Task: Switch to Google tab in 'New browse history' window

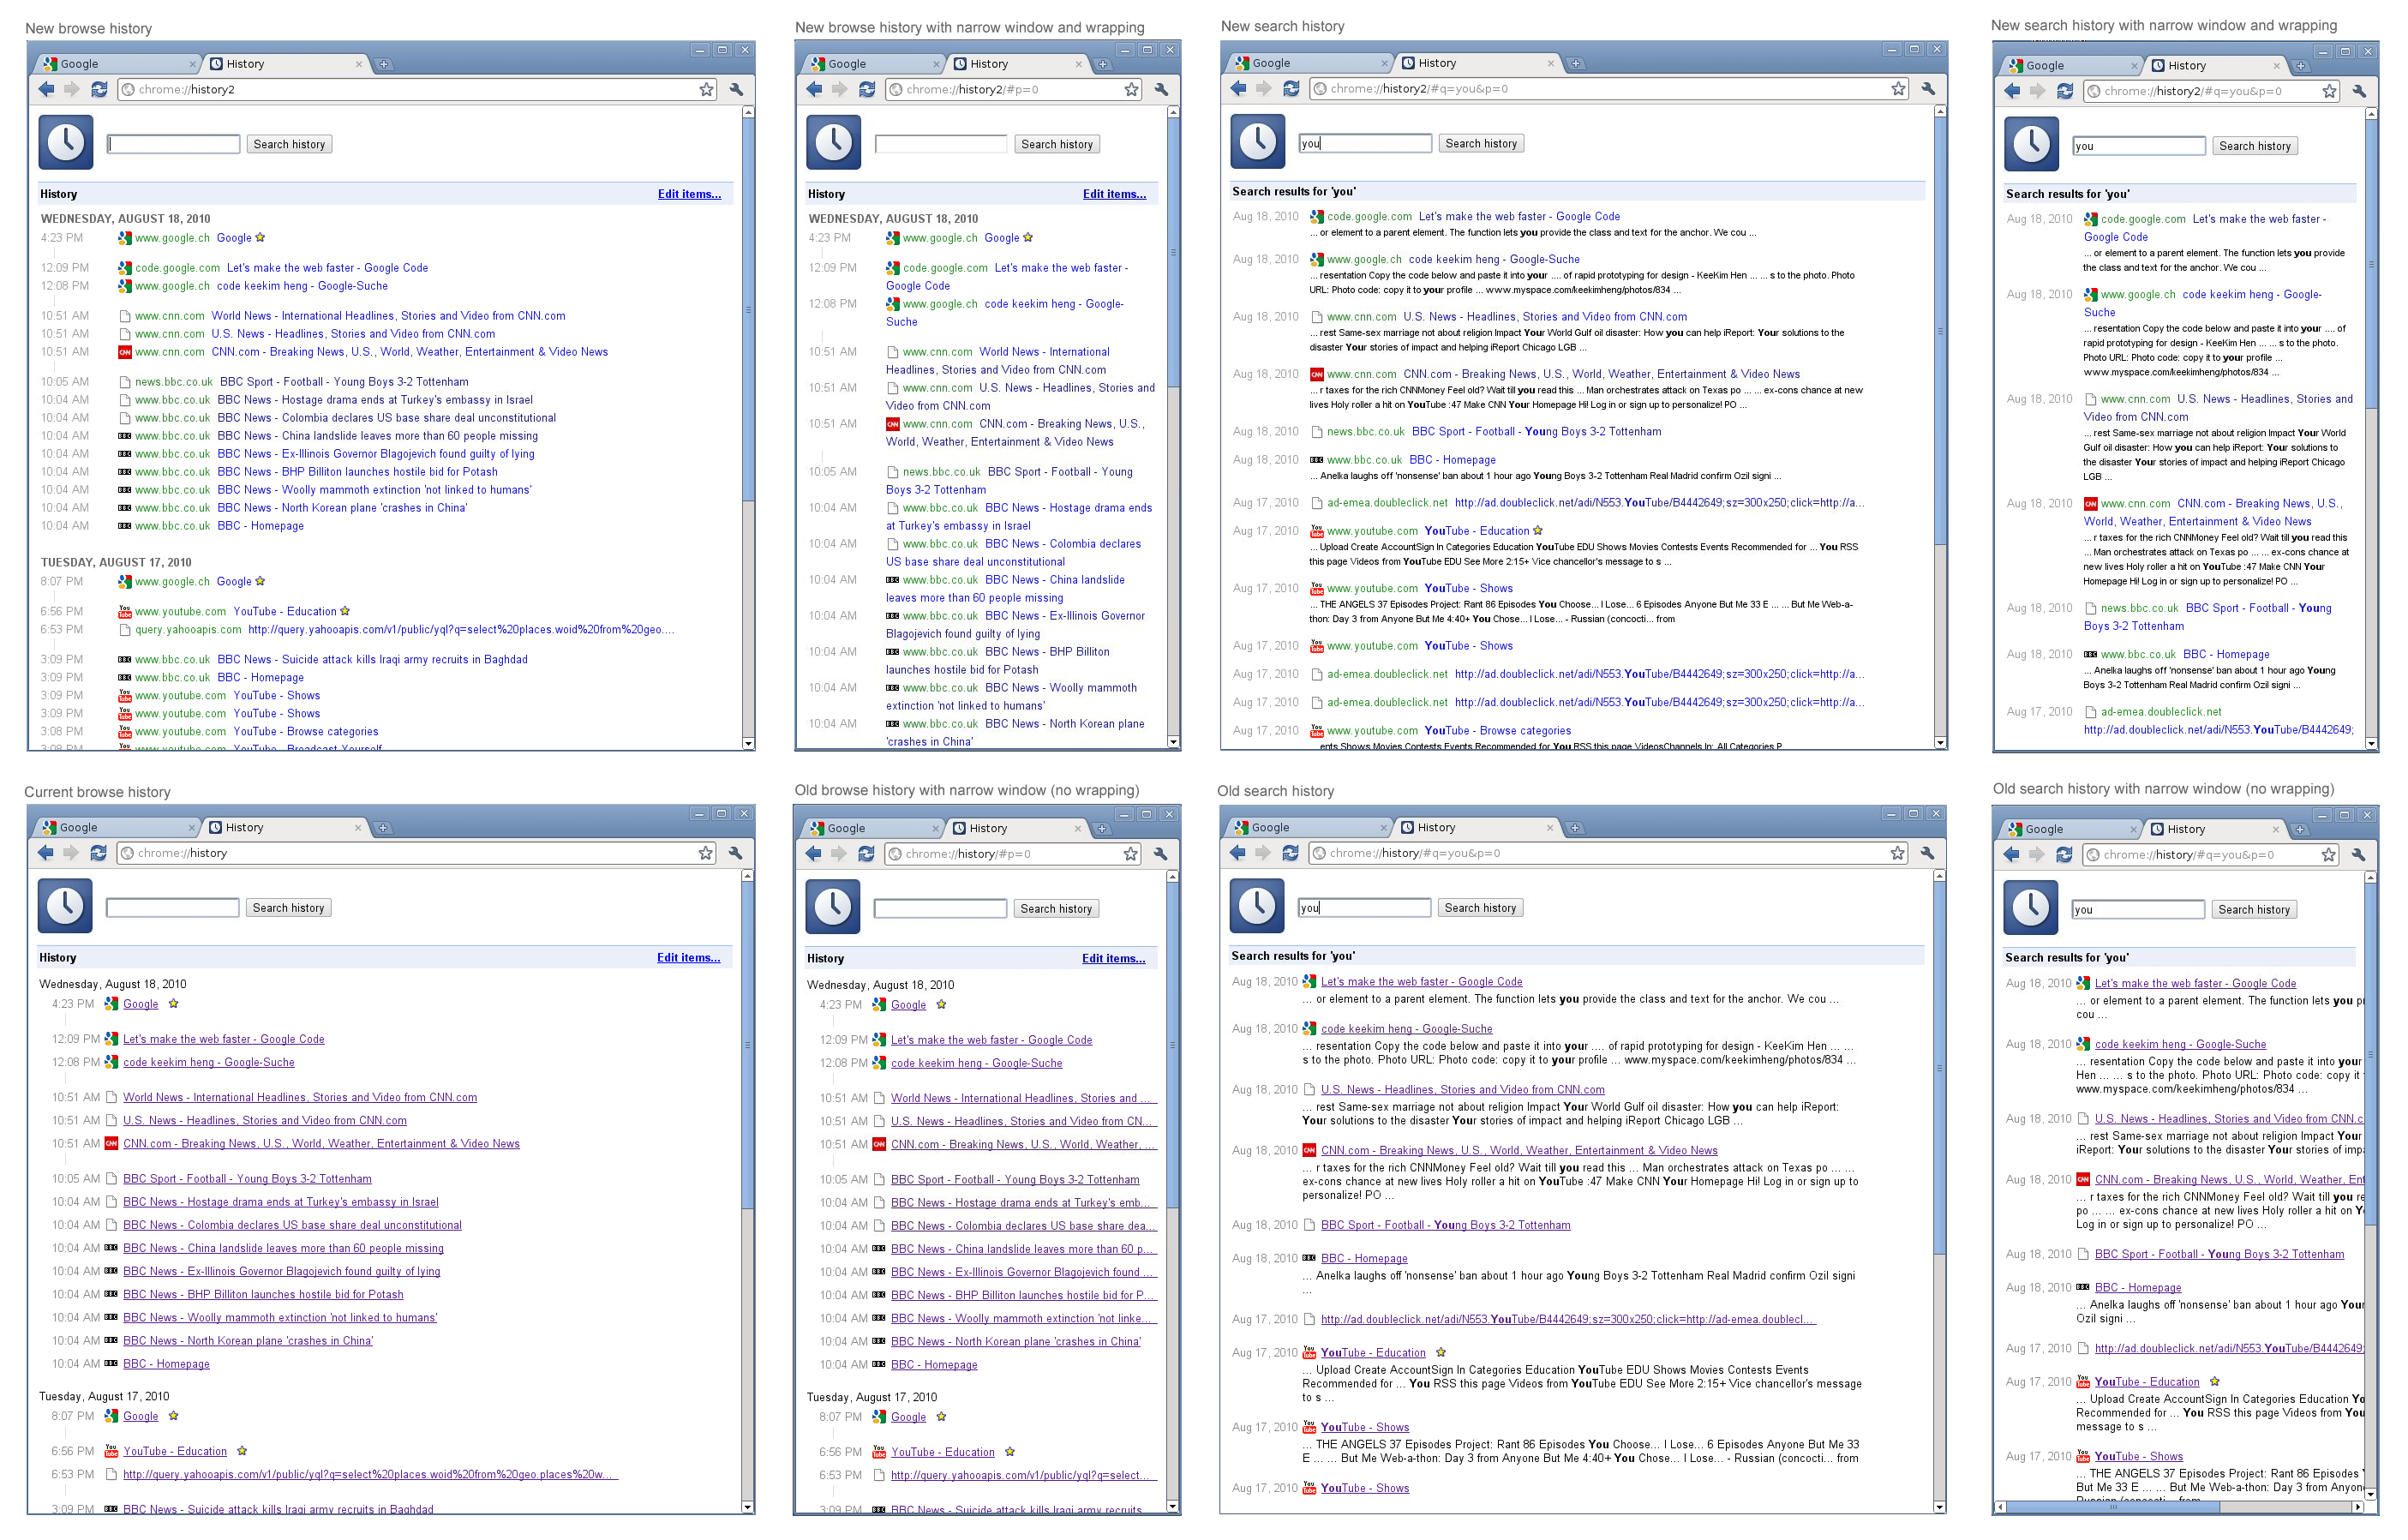Action: click(x=118, y=64)
